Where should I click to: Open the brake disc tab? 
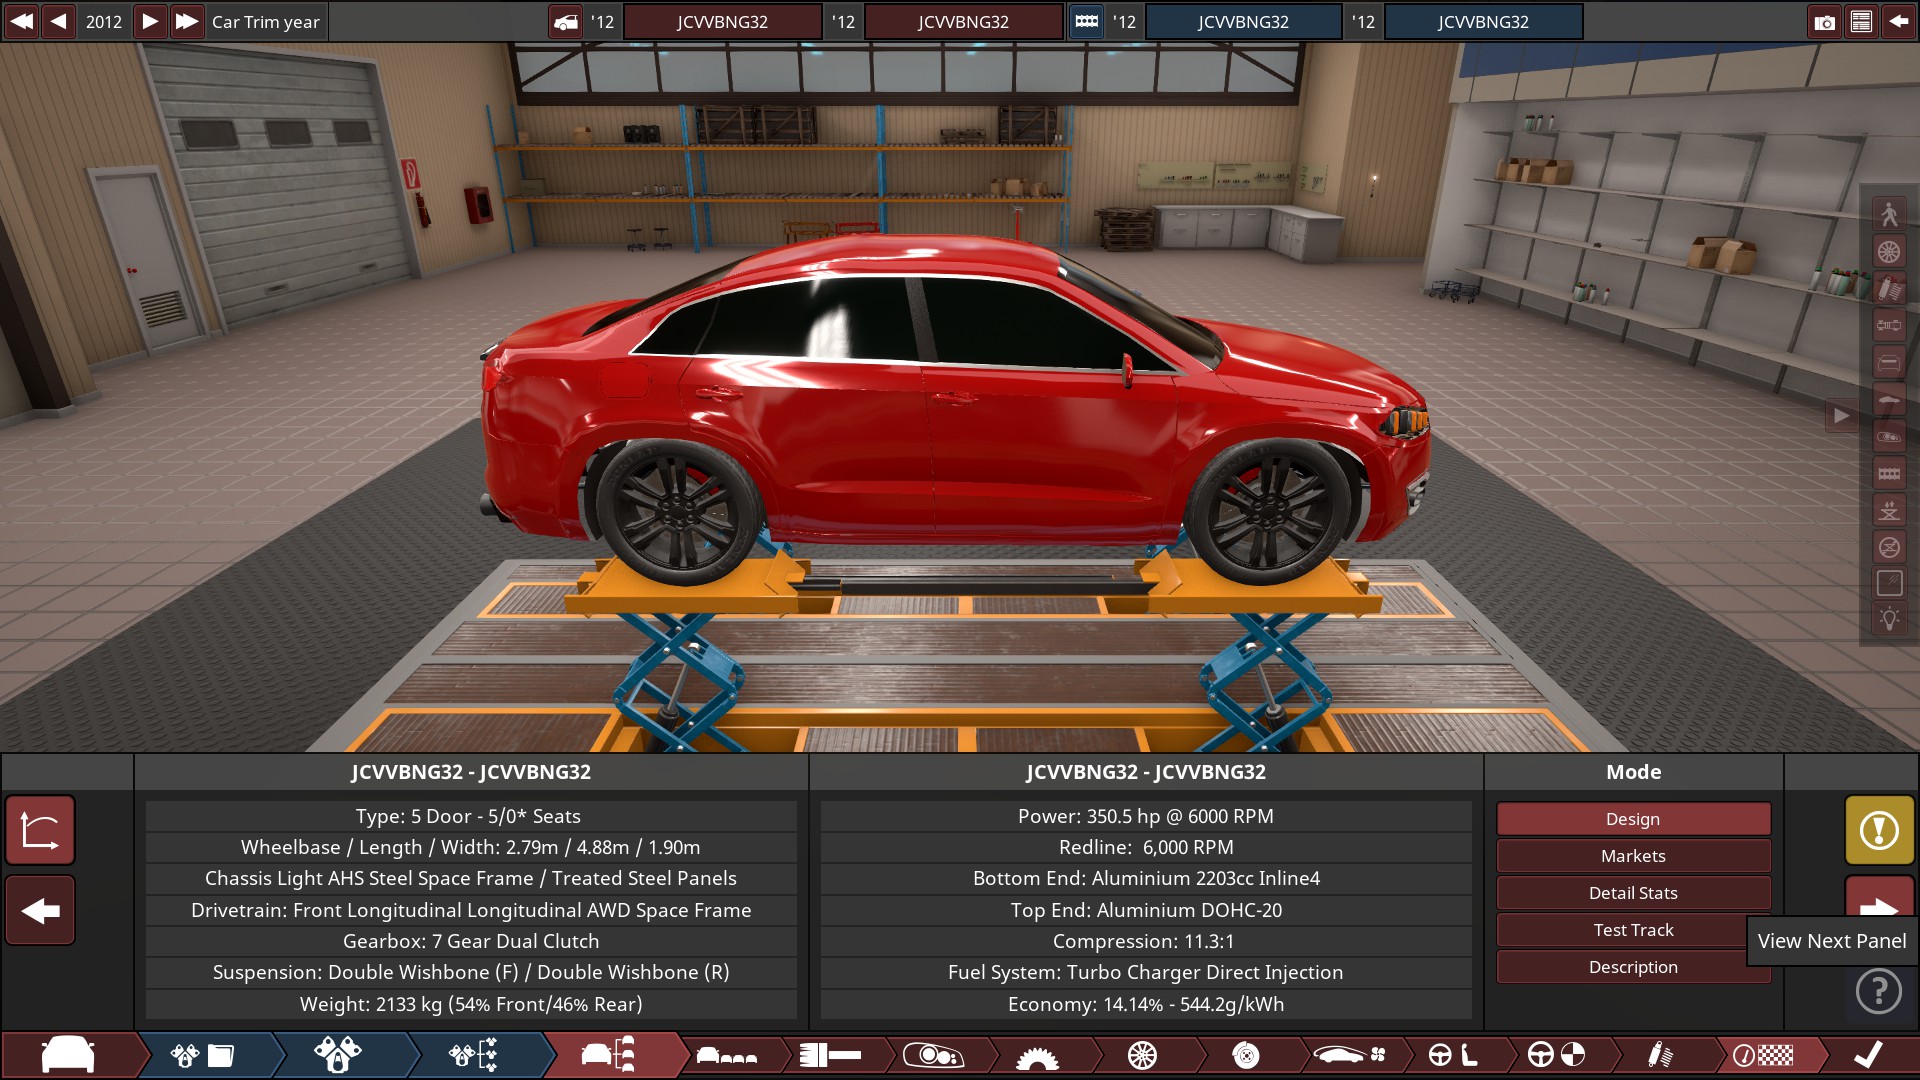pos(1246,1055)
